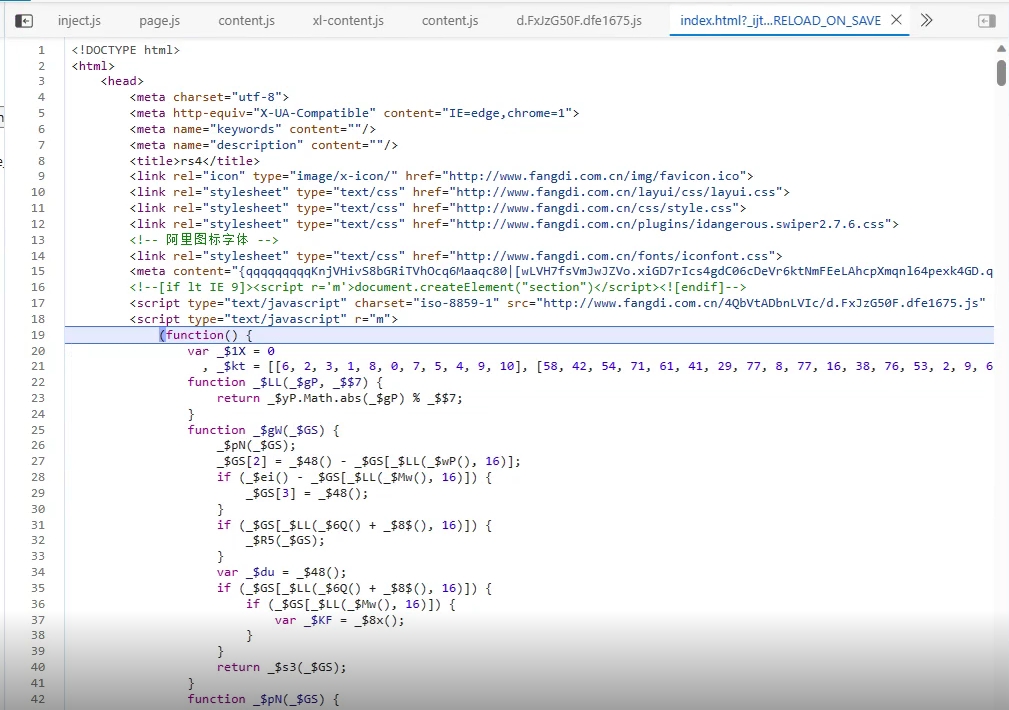Click "function _$LL(_$gP, _$$7)" text
This screenshot has height=710, width=1009.
pos(279,382)
